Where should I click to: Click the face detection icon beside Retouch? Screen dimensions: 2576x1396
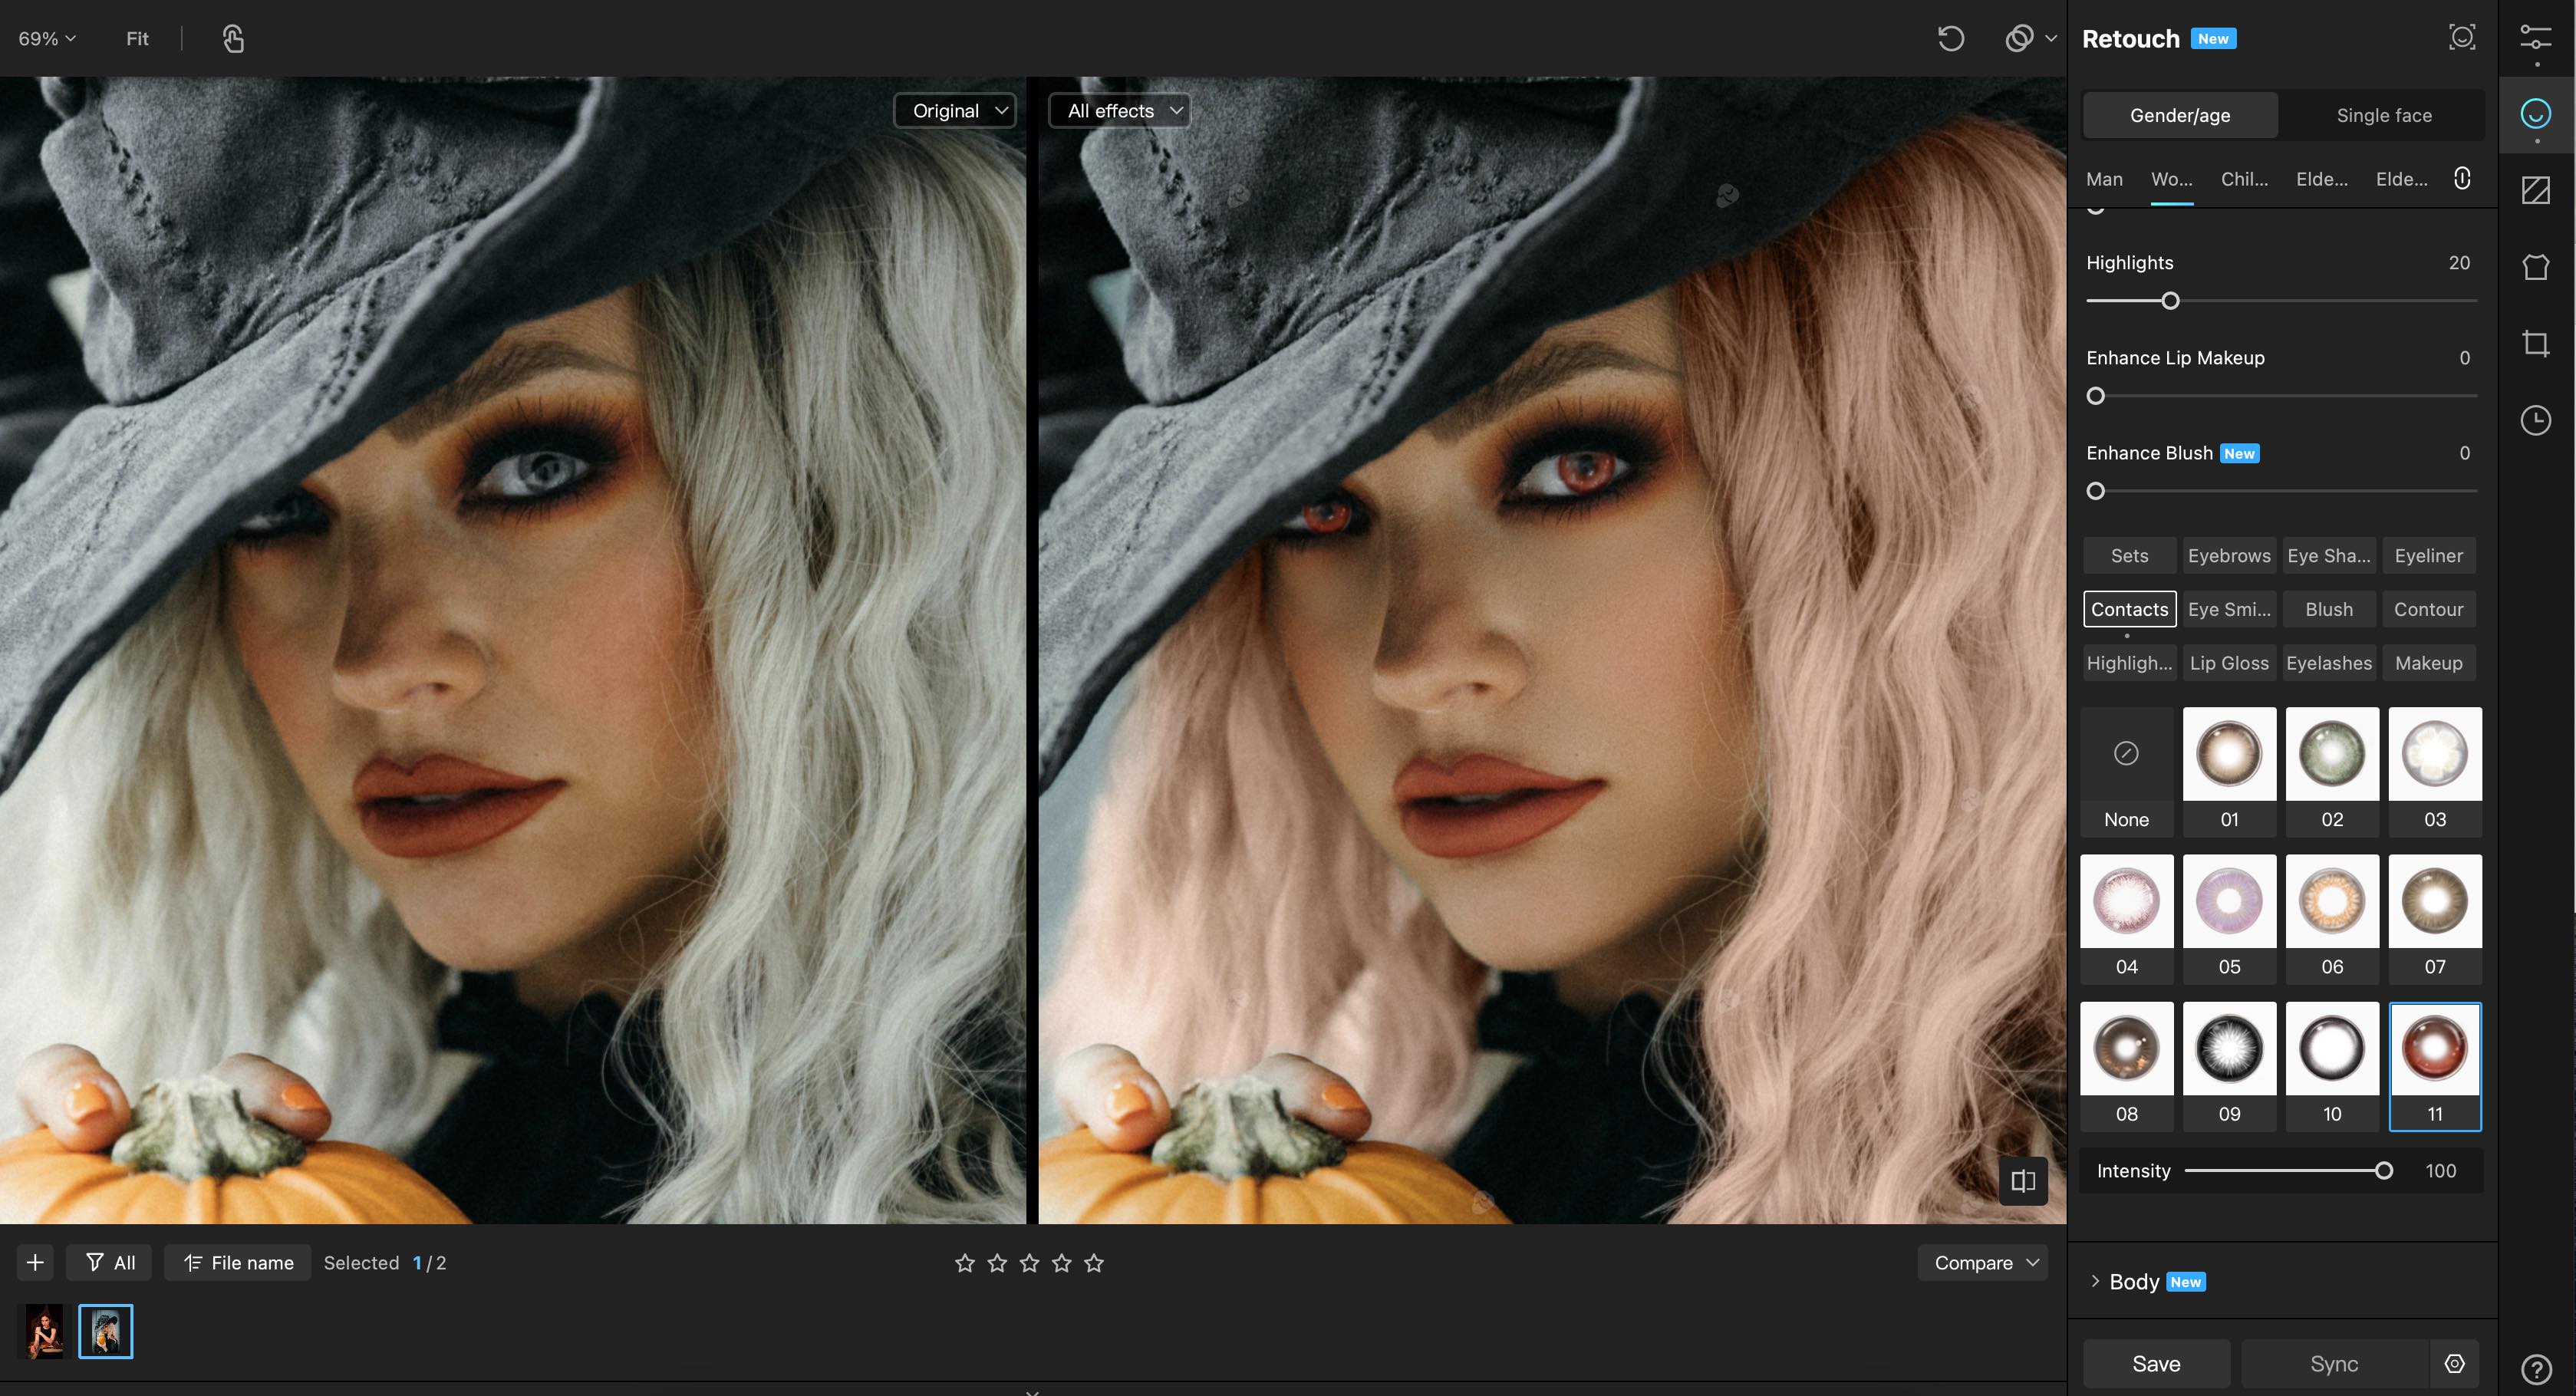click(2461, 38)
